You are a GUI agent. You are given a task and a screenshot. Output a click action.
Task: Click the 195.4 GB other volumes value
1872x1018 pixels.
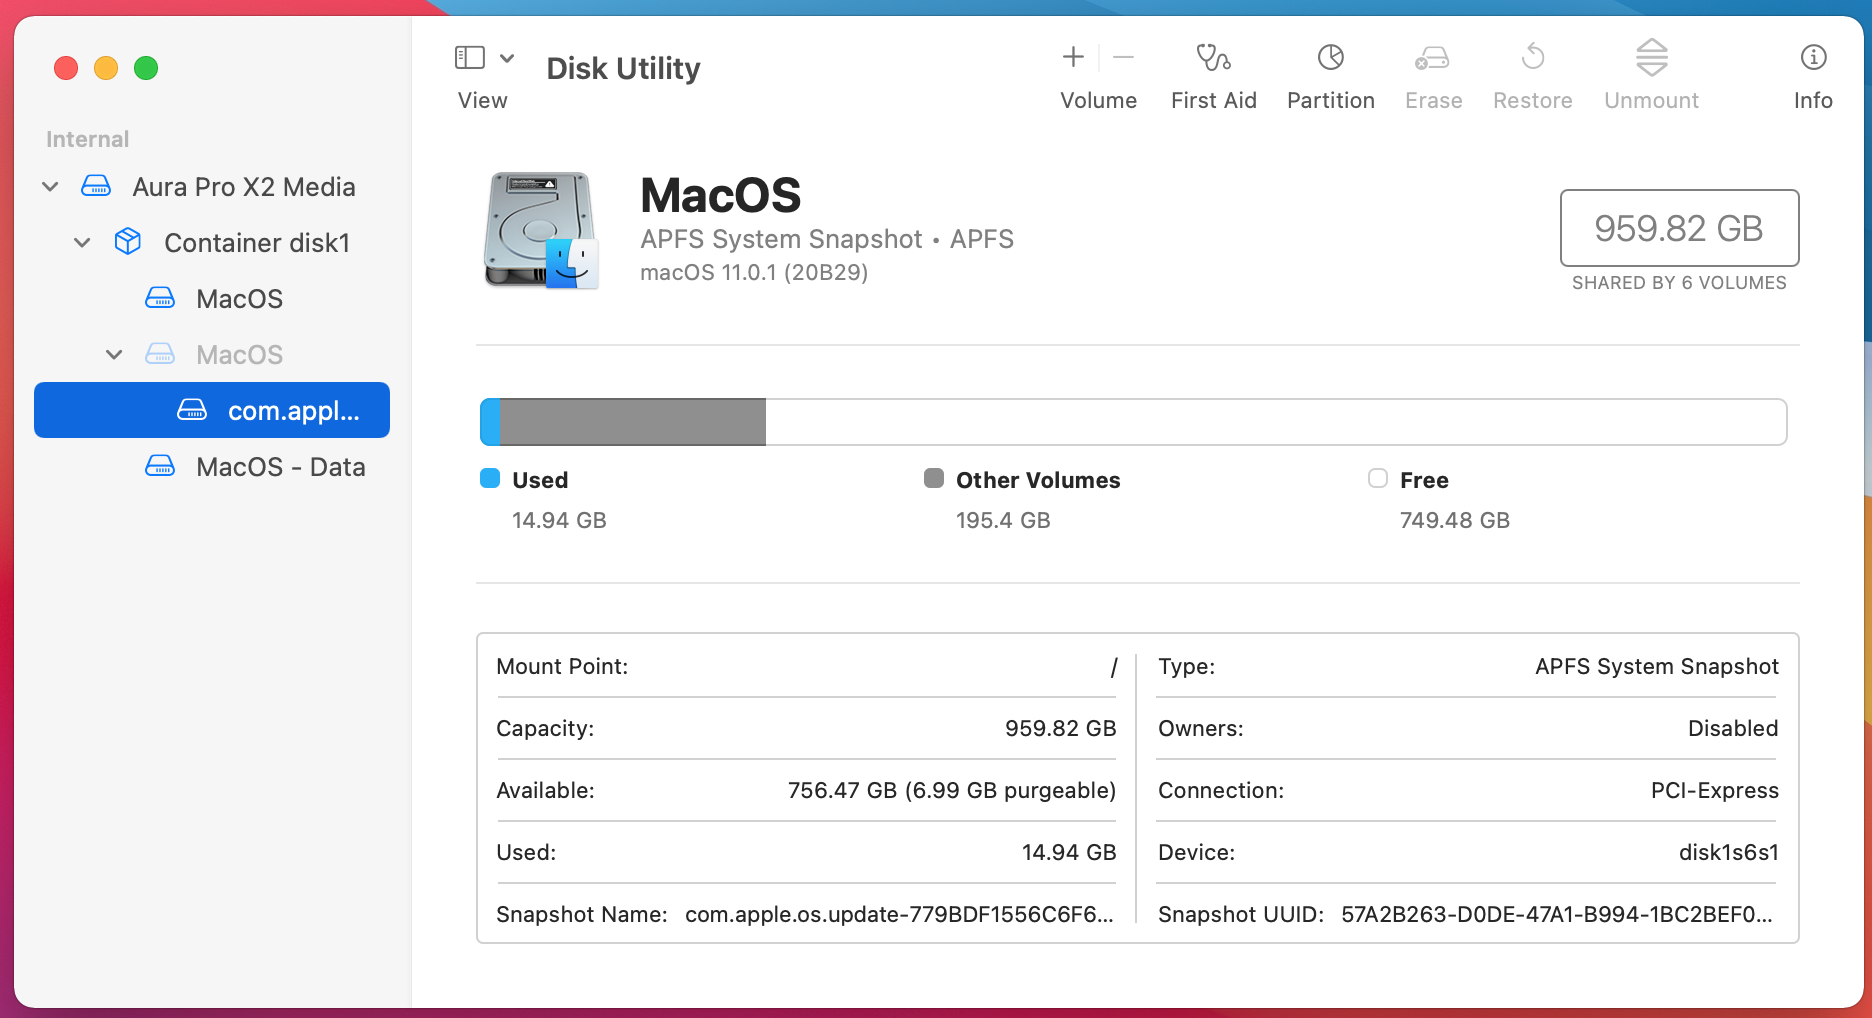[1003, 520]
